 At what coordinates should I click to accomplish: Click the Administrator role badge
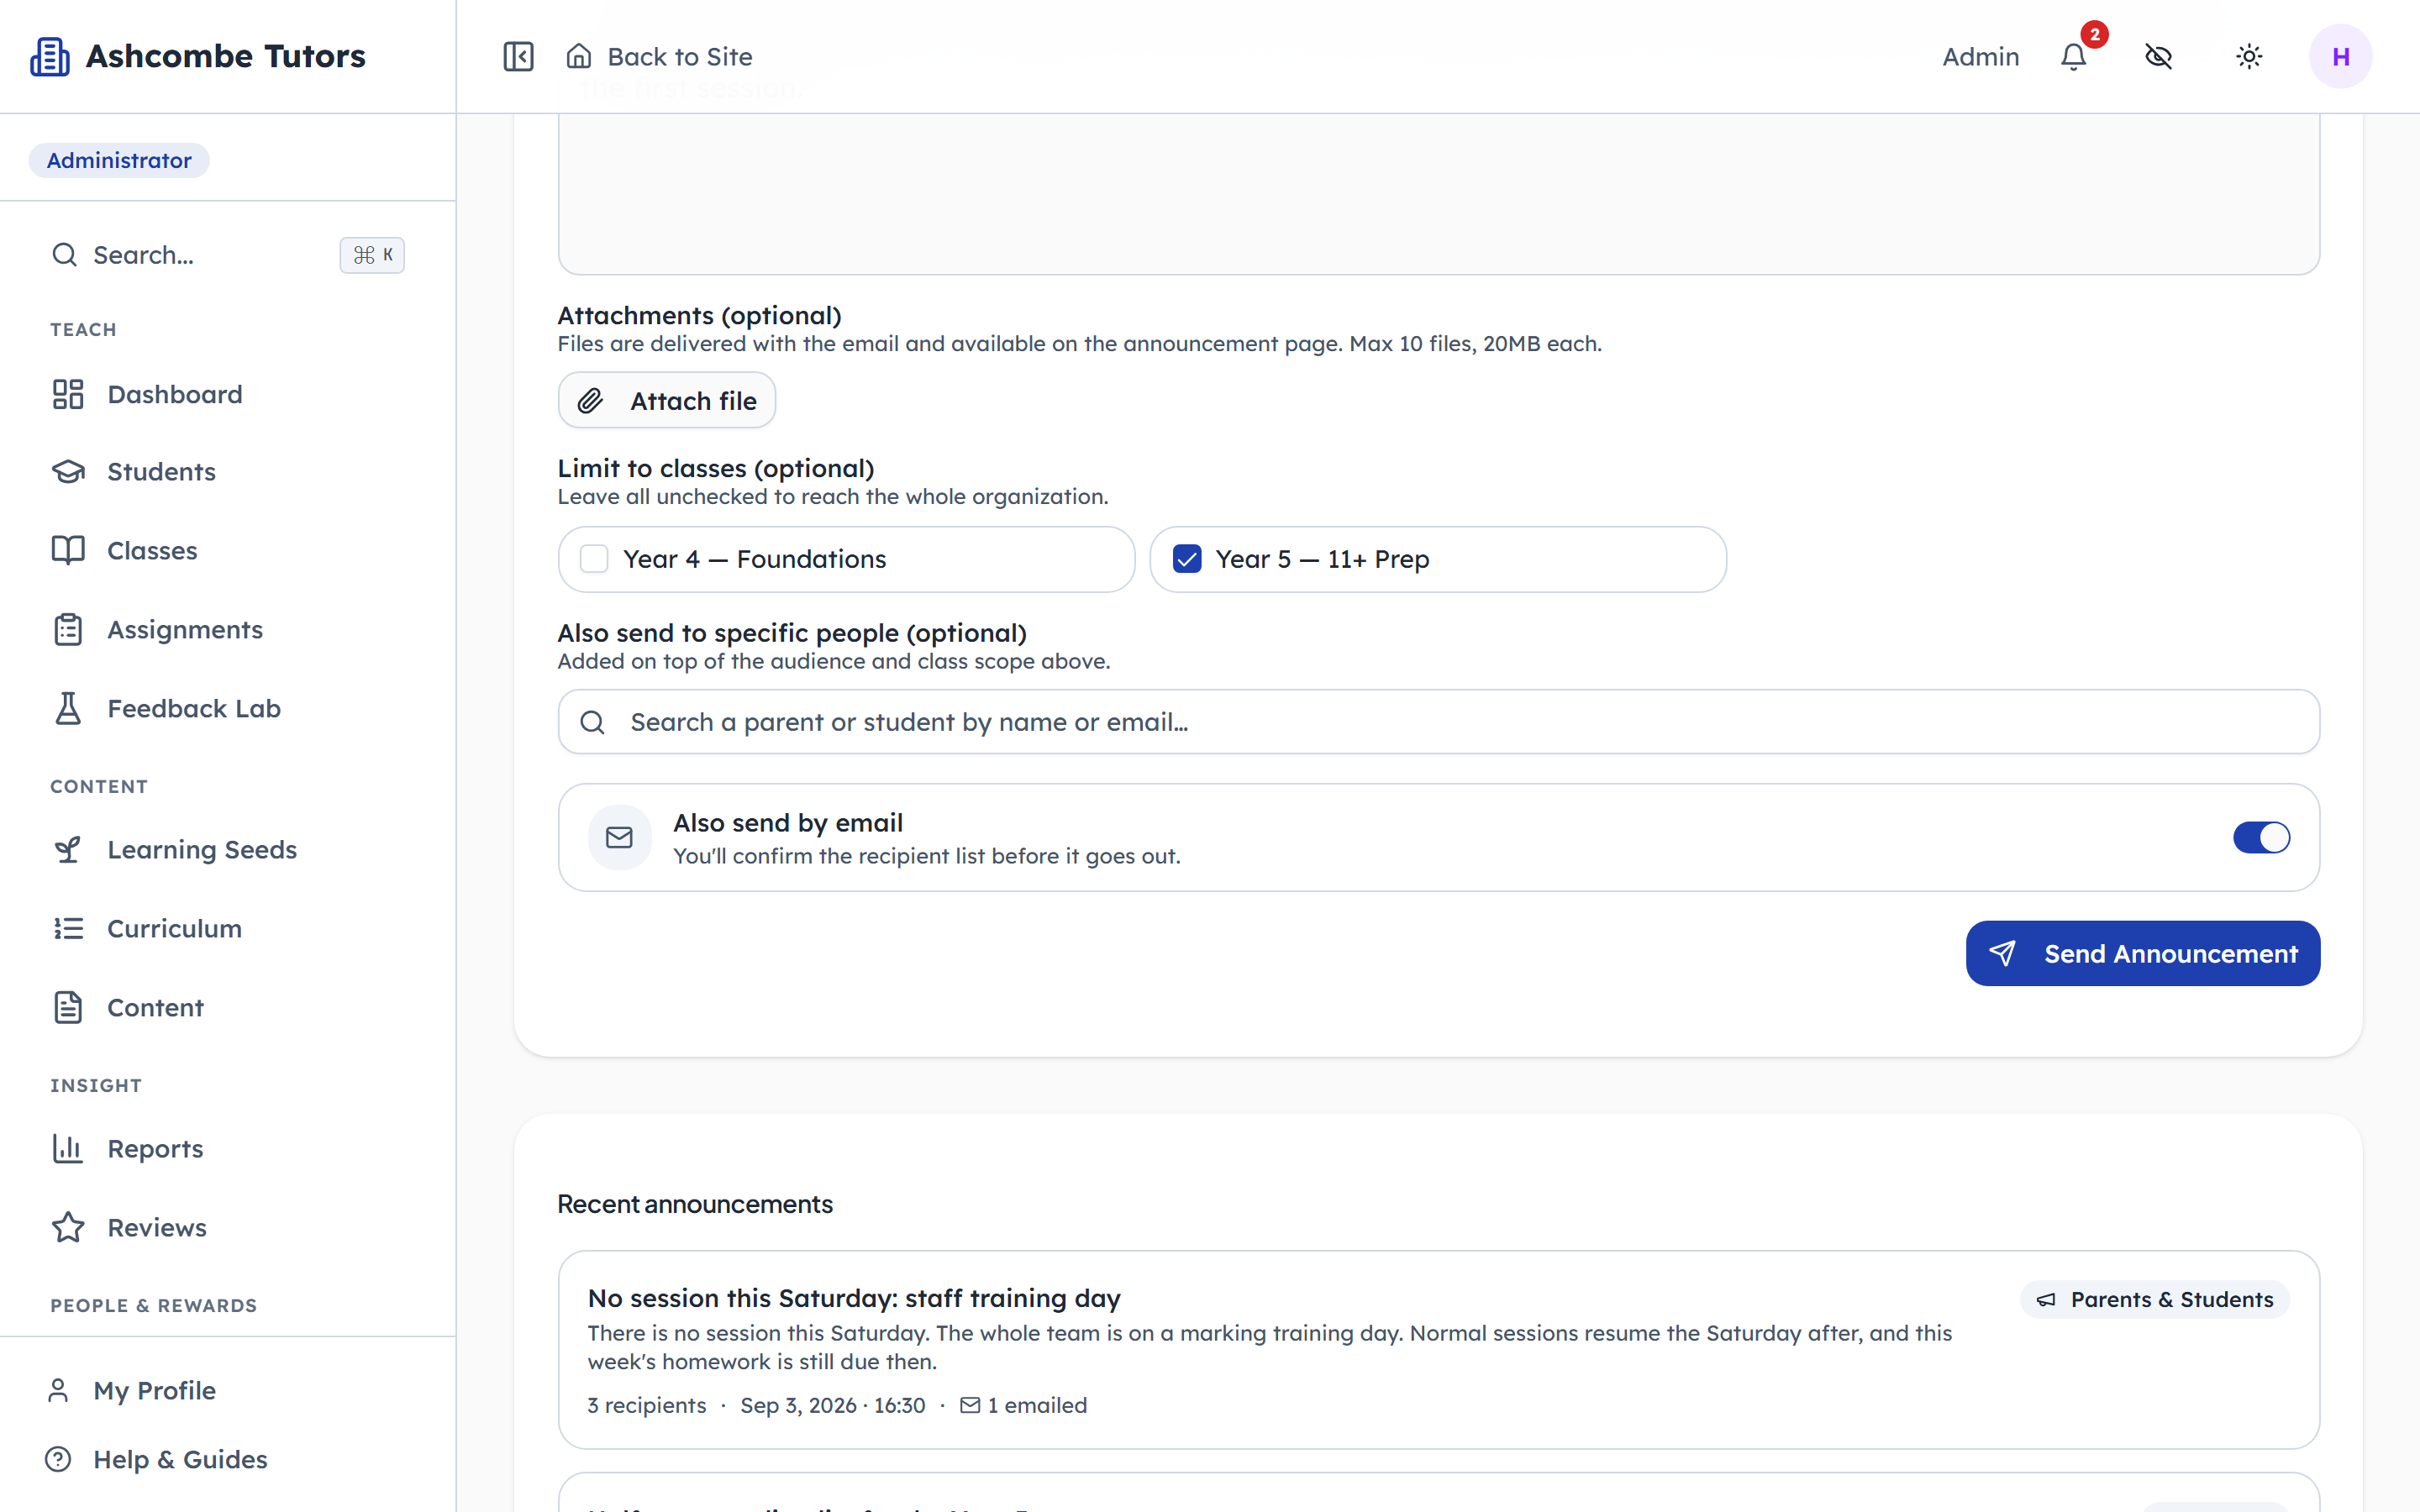[x=119, y=160]
